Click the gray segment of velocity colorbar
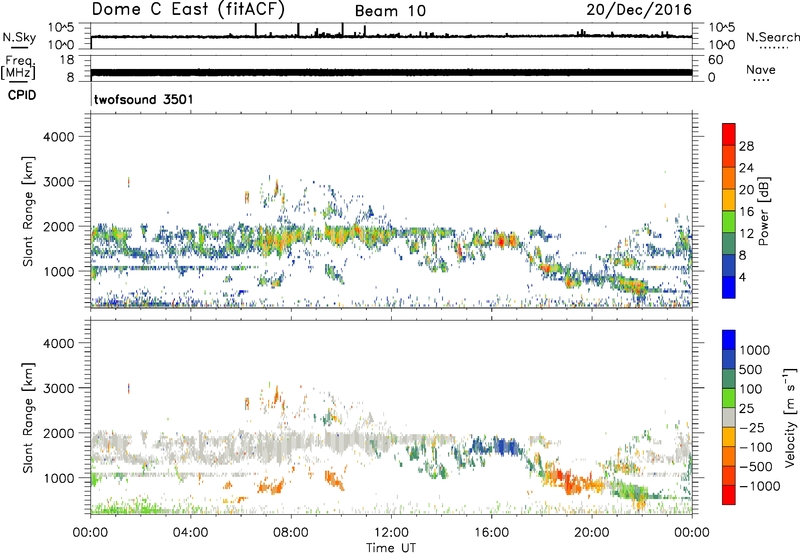This screenshot has height=554, width=800. tap(729, 417)
